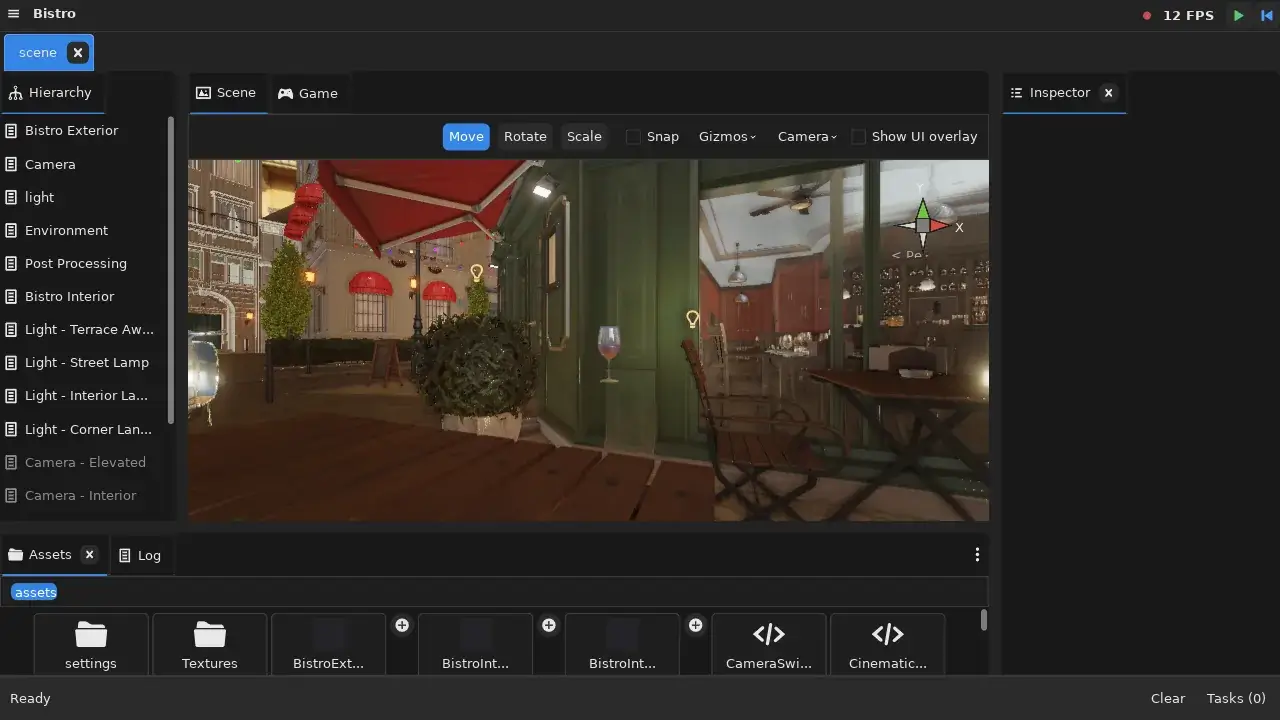Close the Assets panel
The image size is (1280, 720).
coord(89,555)
